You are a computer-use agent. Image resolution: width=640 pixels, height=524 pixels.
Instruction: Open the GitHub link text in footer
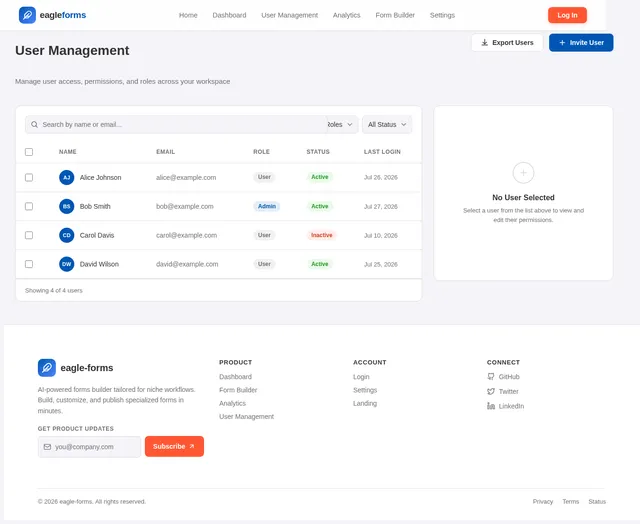point(509,377)
